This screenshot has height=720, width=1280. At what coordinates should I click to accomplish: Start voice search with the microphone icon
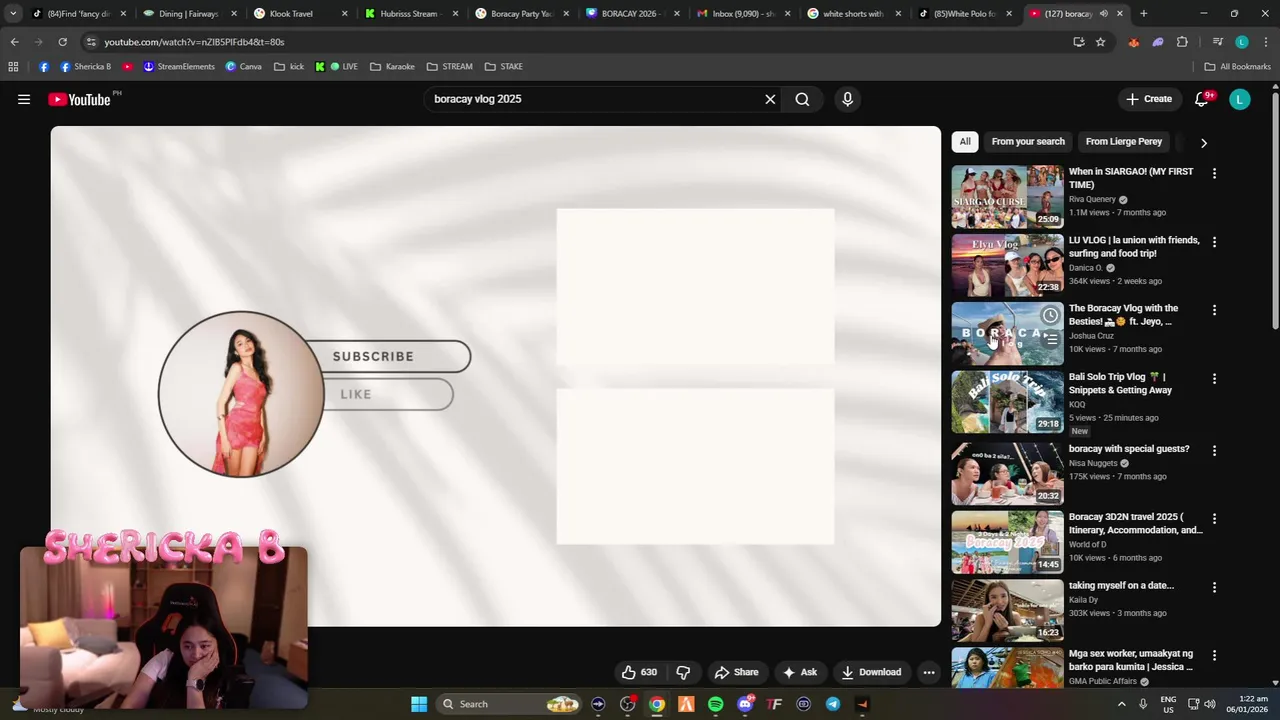pos(847,99)
